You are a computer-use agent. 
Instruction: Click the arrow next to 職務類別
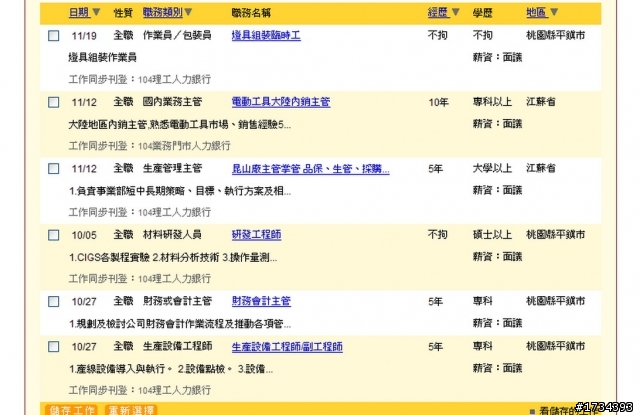(188, 12)
